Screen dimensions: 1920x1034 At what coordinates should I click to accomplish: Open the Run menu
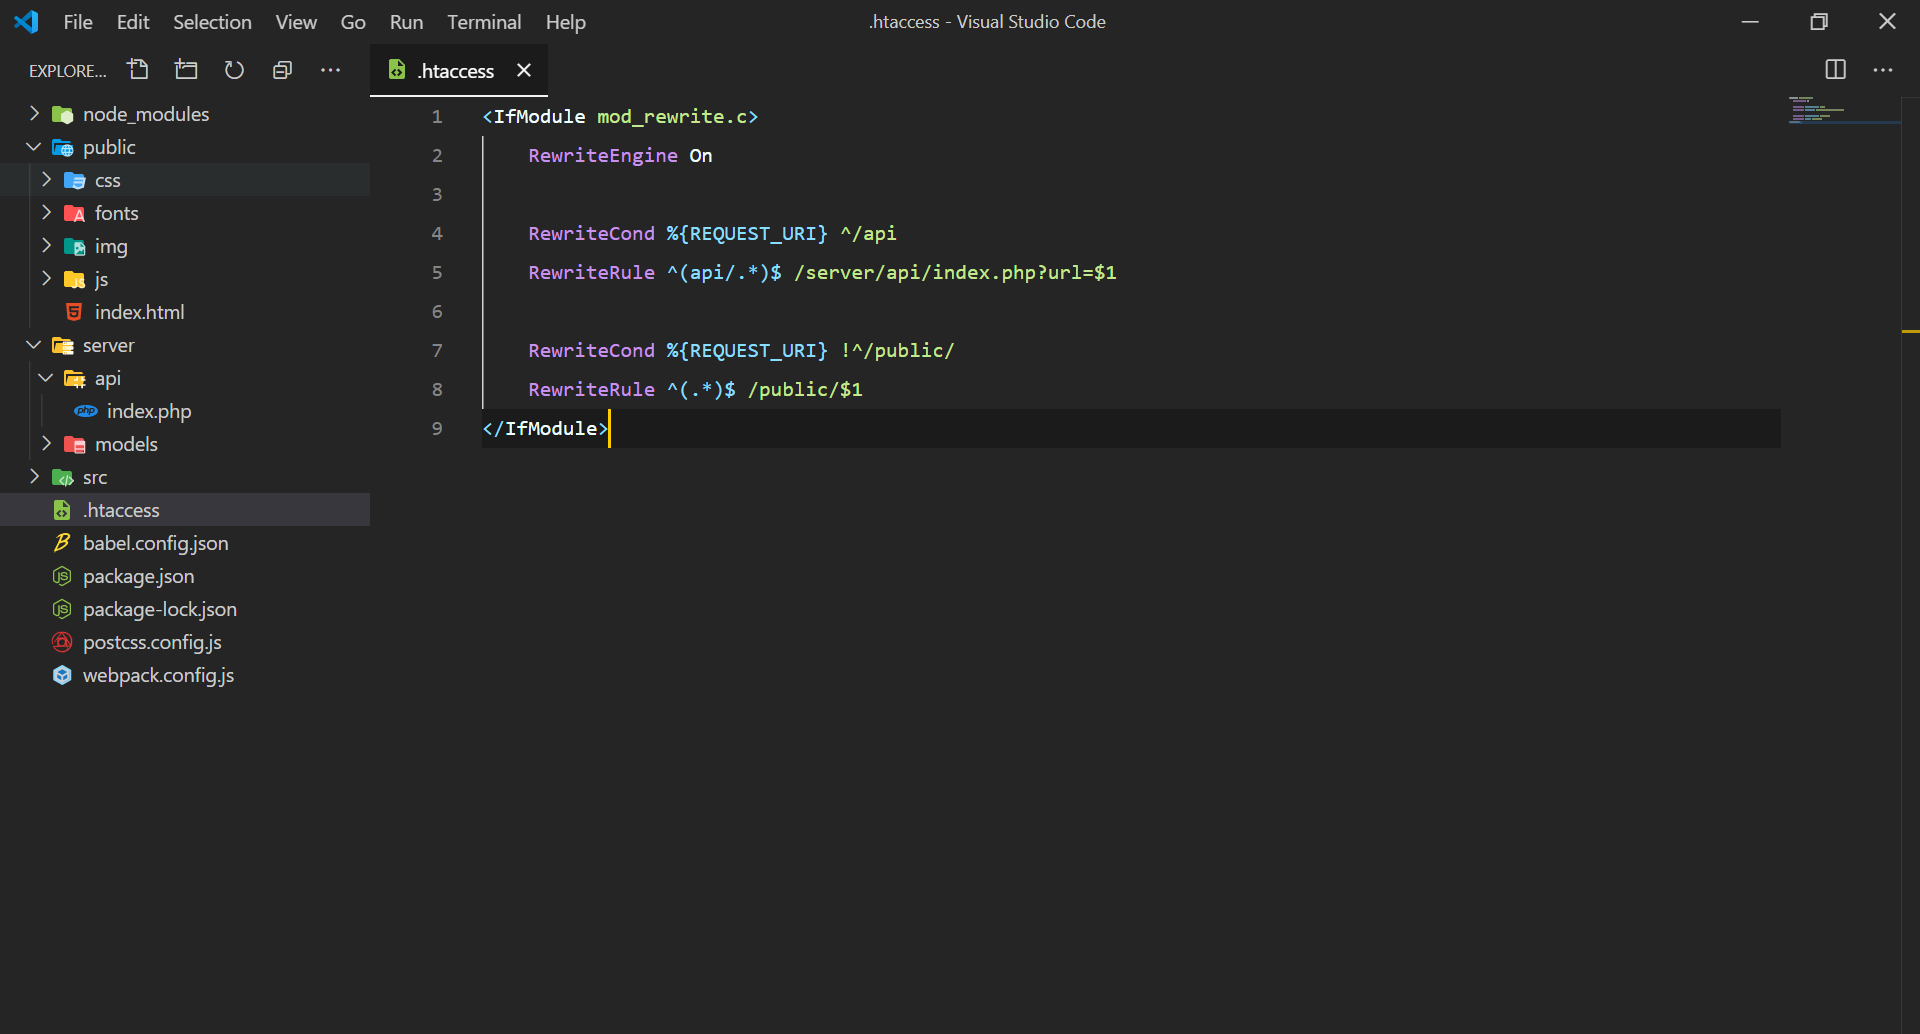(406, 22)
